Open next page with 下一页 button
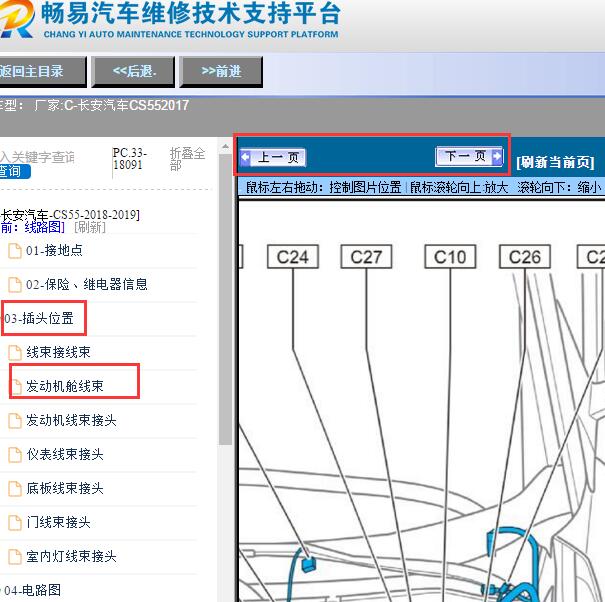 [469, 156]
